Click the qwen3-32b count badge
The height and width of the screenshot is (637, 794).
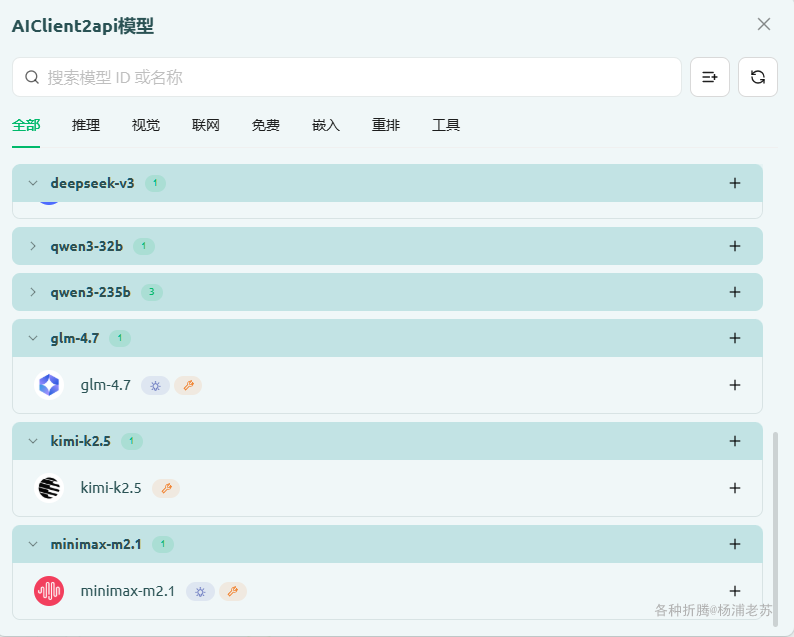[143, 246]
